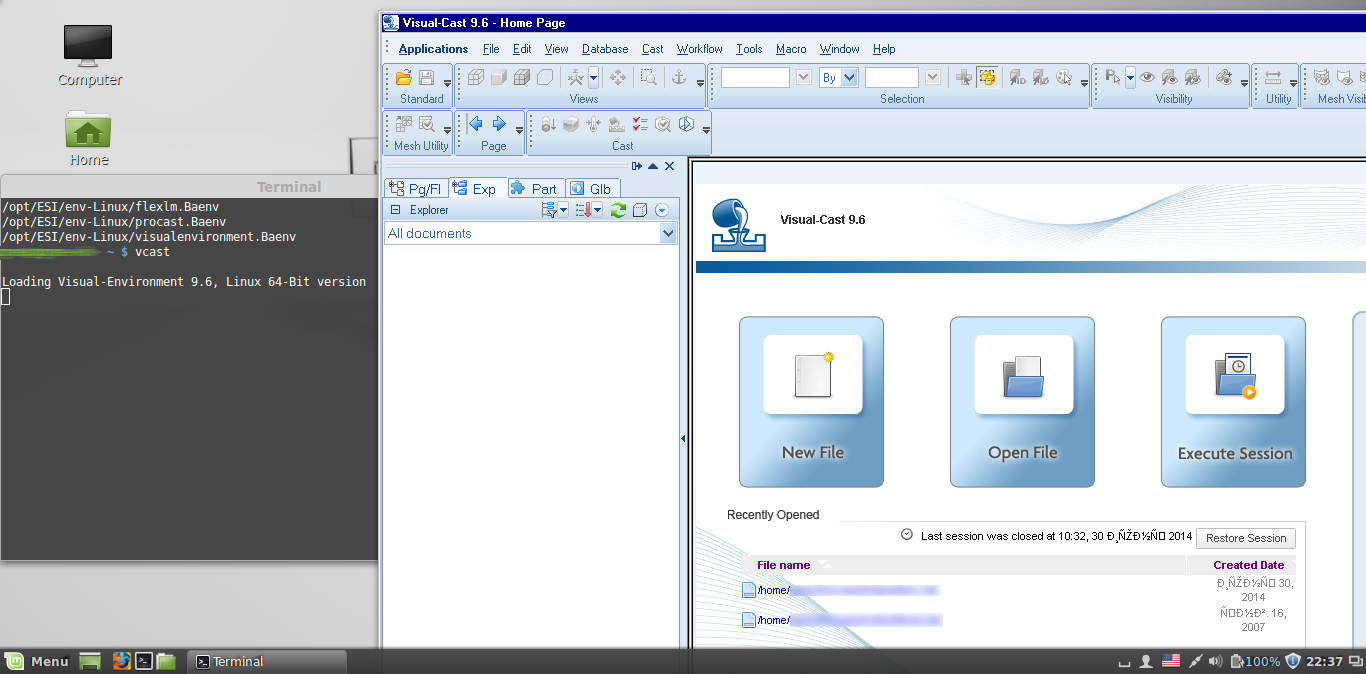Open the Database menu
This screenshot has height=674, width=1366.
coord(605,49)
